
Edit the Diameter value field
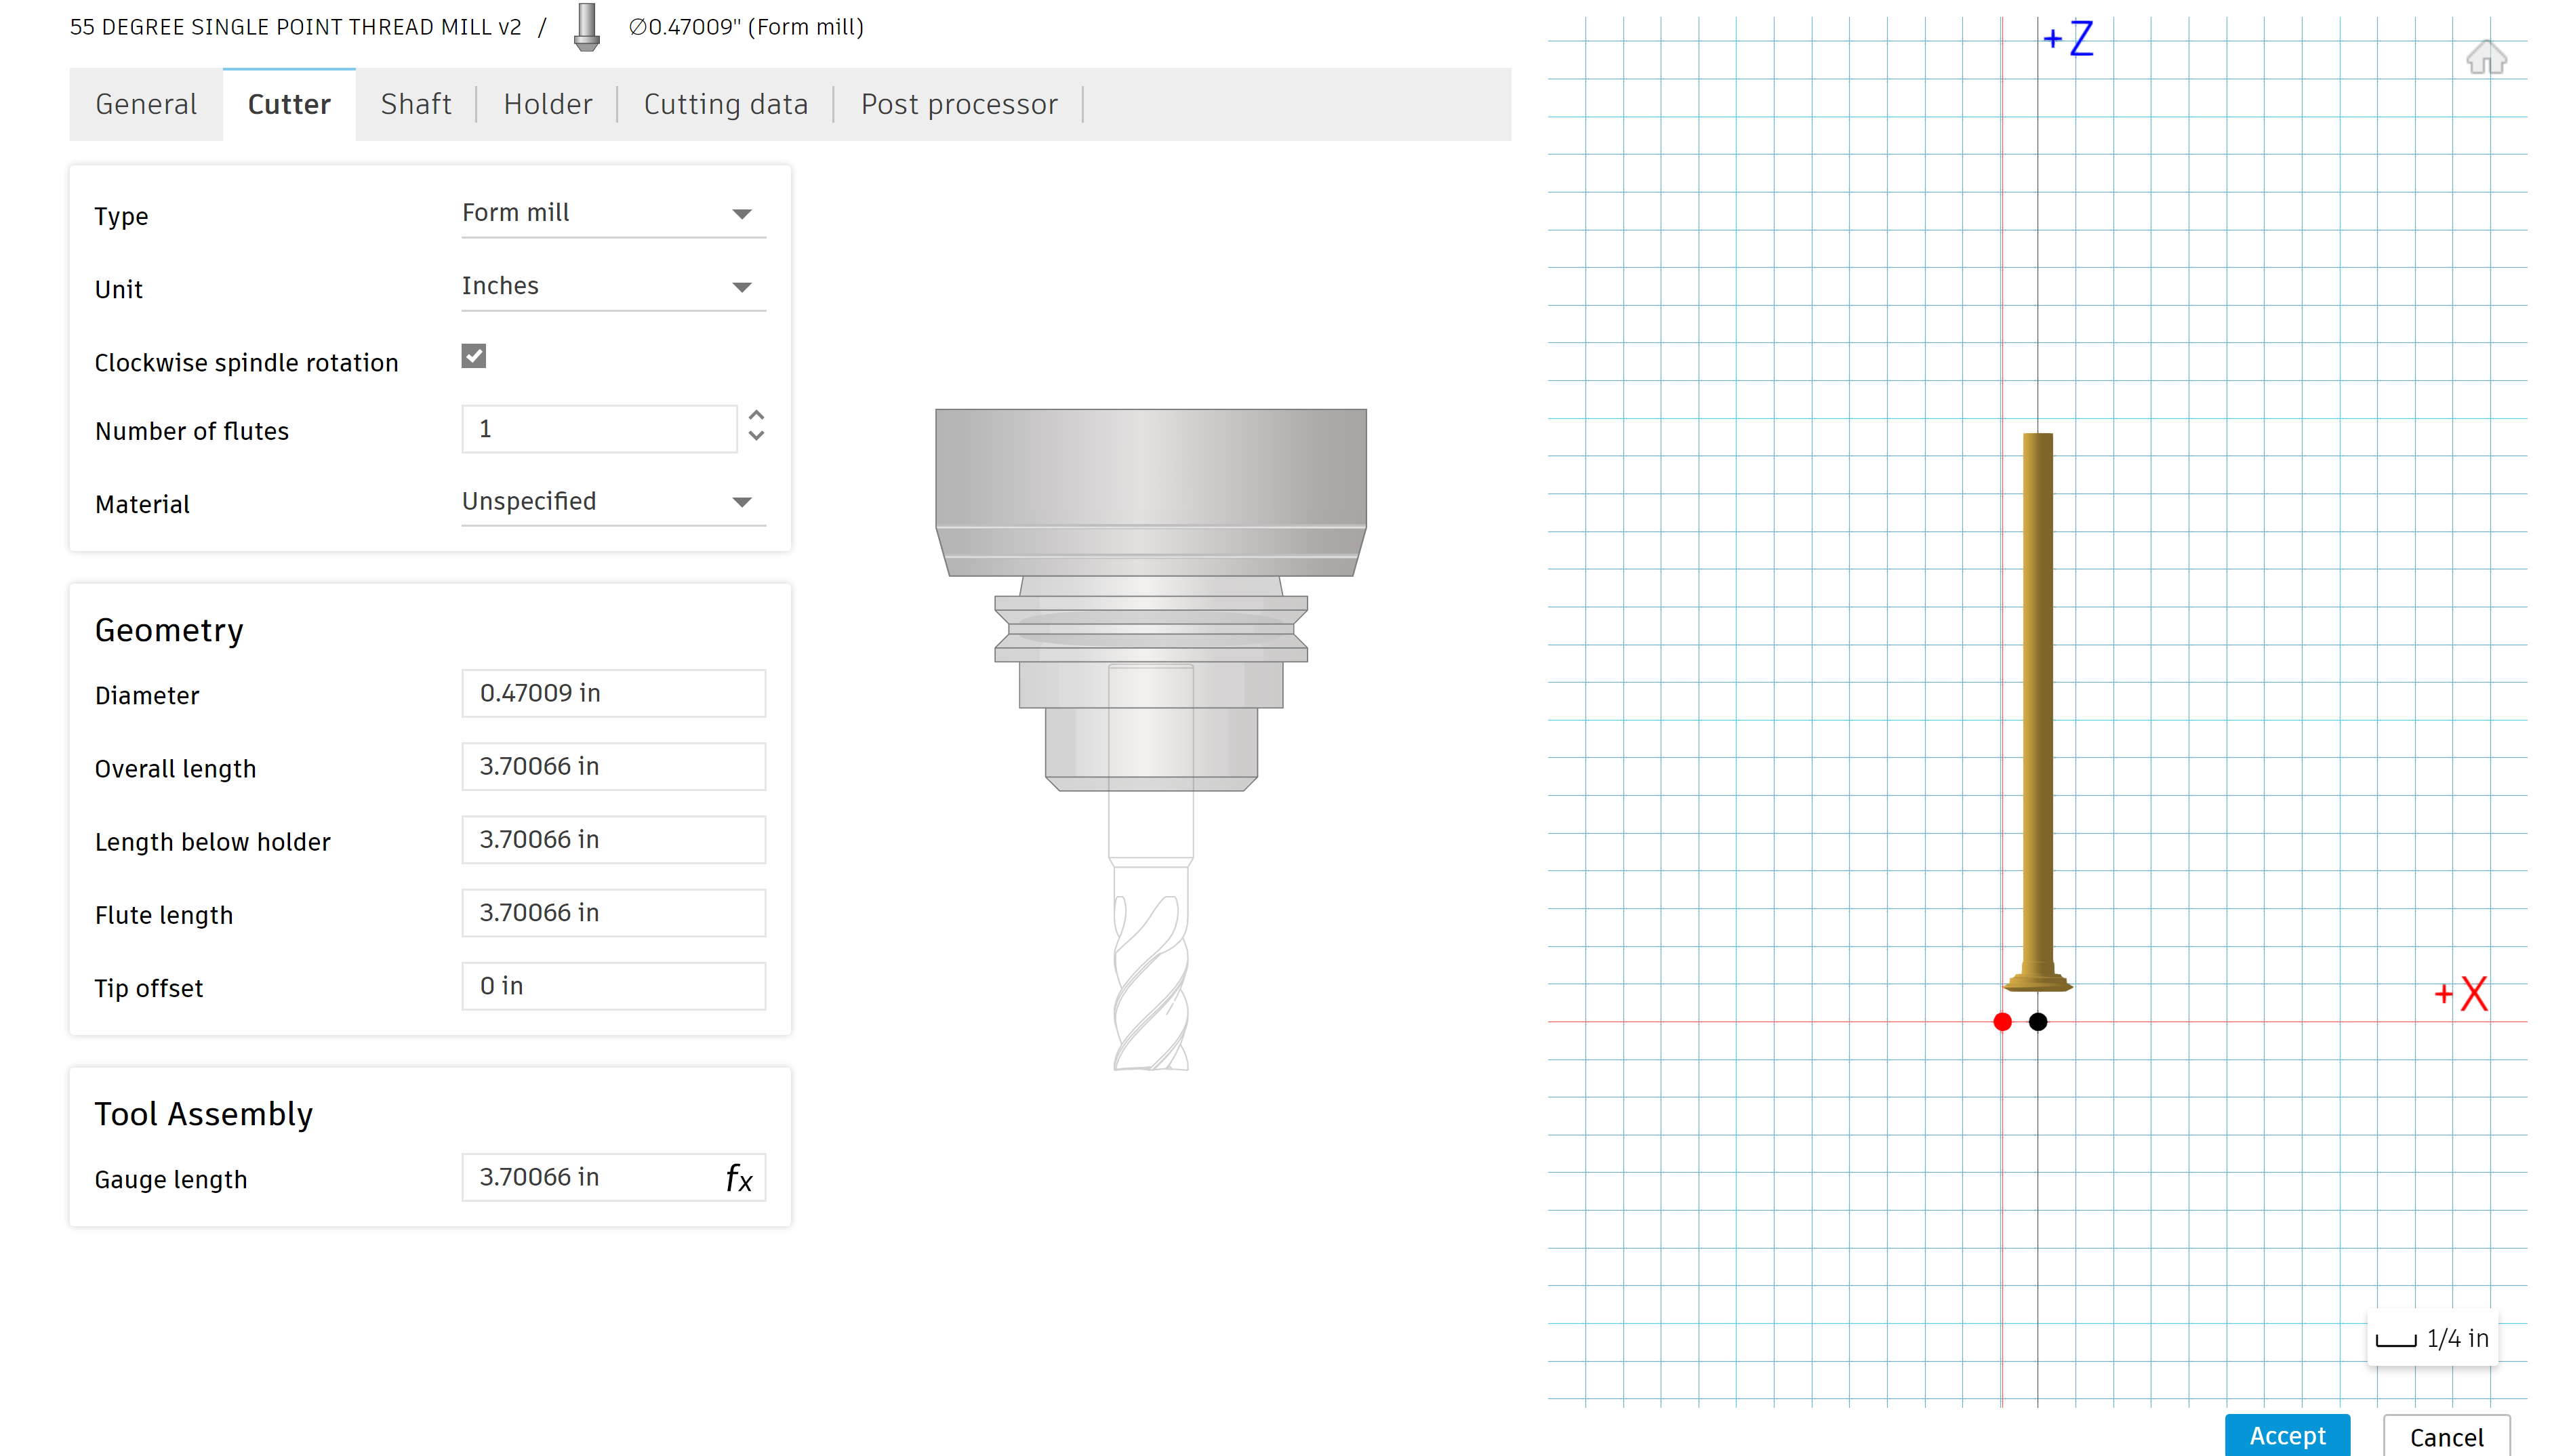click(x=613, y=693)
